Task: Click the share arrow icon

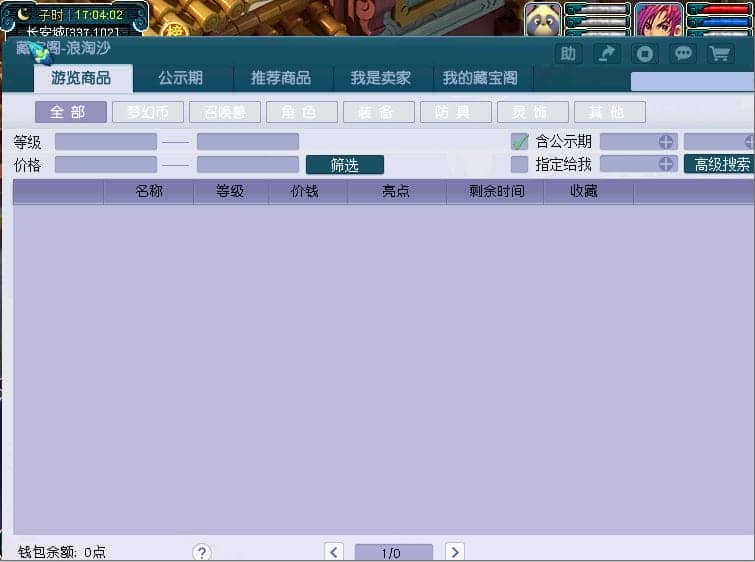Action: click(607, 54)
